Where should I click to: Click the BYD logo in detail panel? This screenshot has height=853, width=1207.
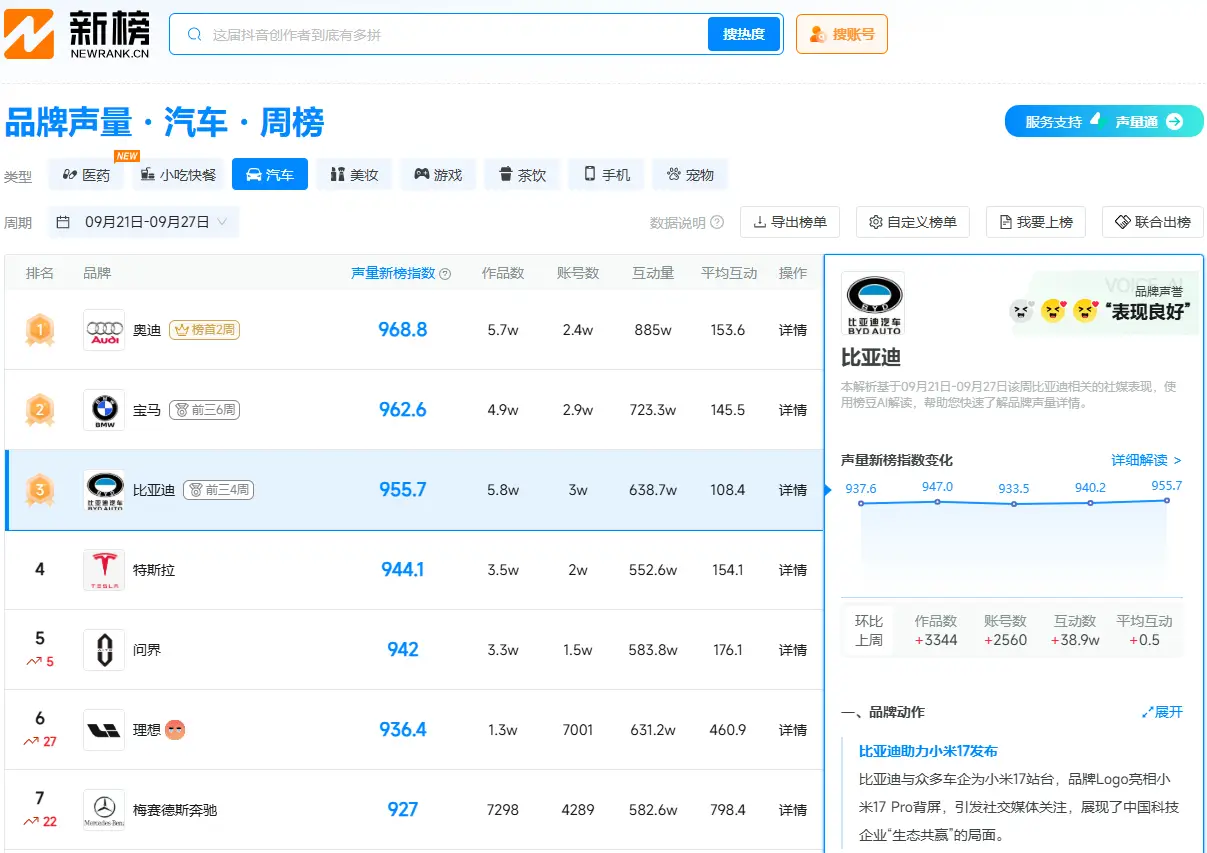[872, 303]
